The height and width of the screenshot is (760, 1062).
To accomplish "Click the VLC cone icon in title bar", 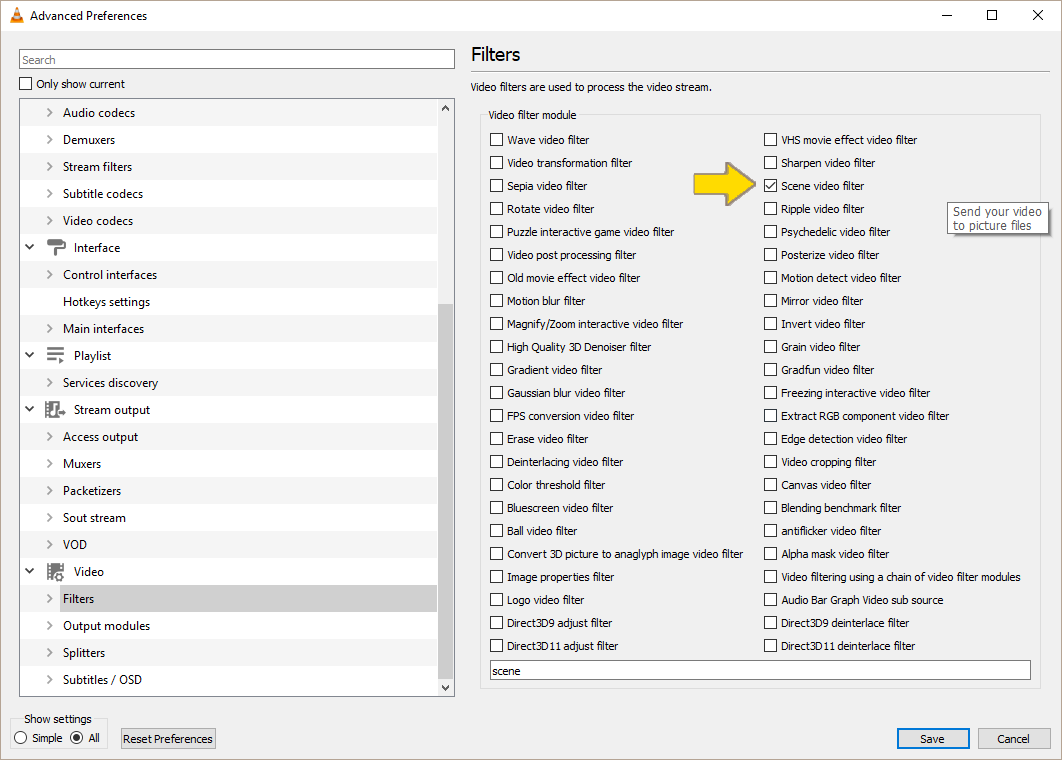I will point(16,15).
